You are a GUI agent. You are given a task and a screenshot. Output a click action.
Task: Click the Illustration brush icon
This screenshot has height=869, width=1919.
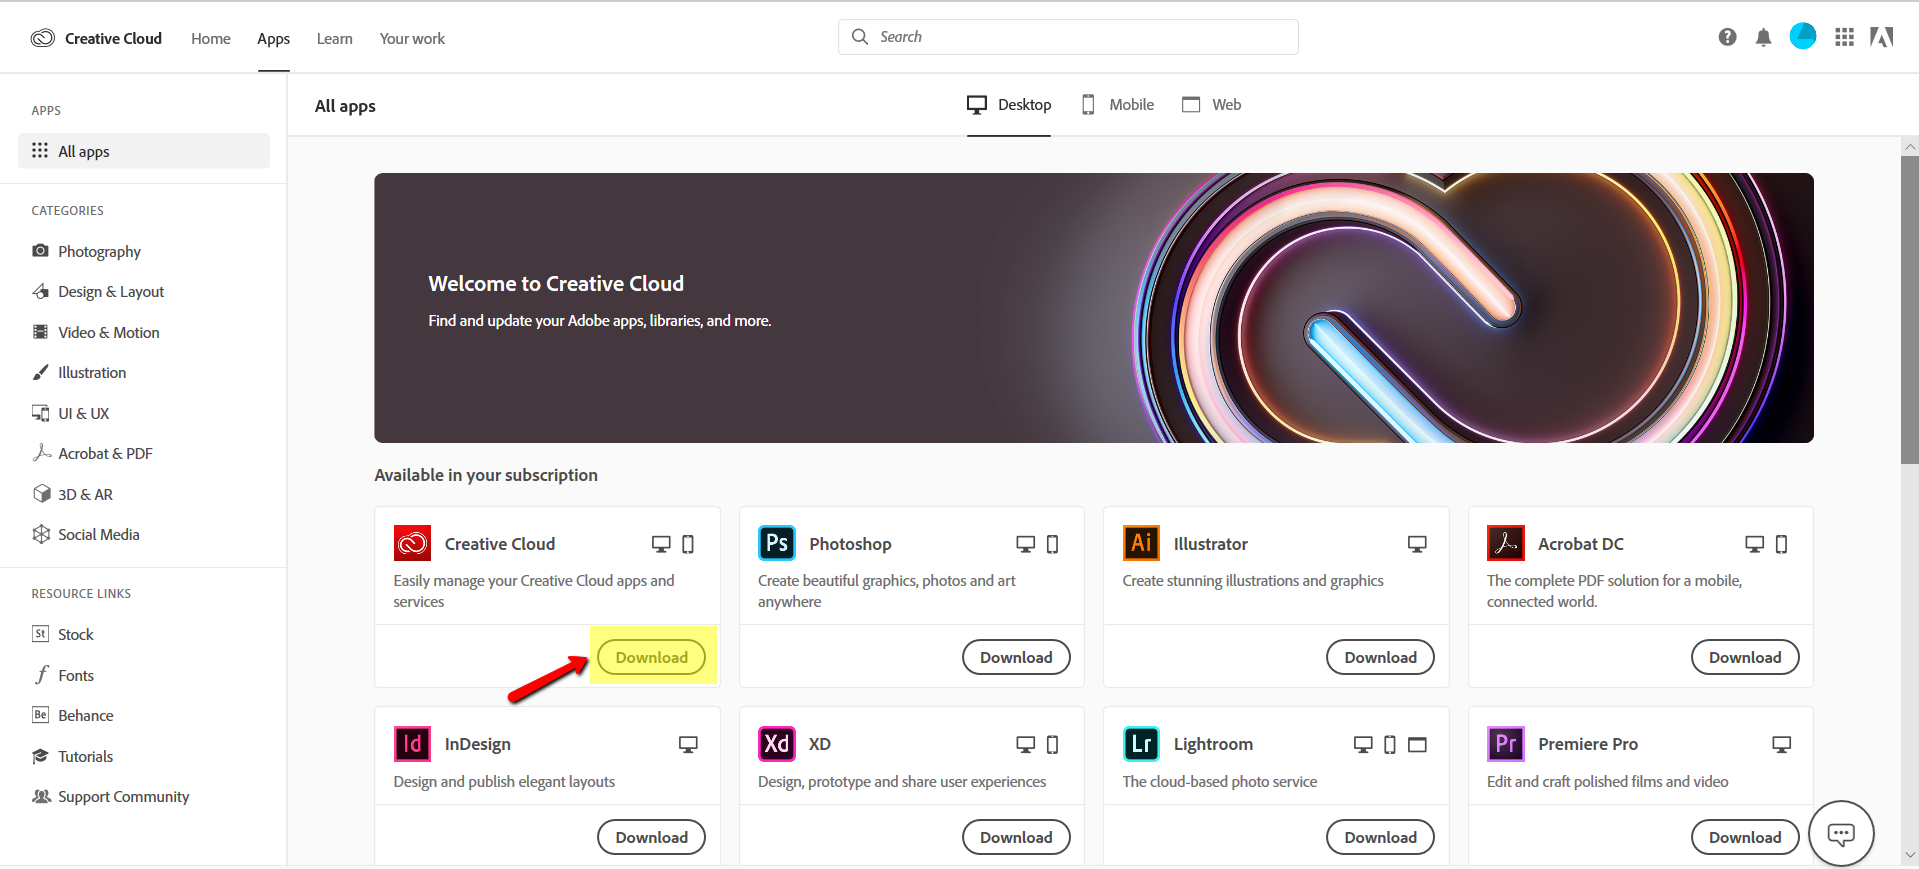[x=40, y=372]
